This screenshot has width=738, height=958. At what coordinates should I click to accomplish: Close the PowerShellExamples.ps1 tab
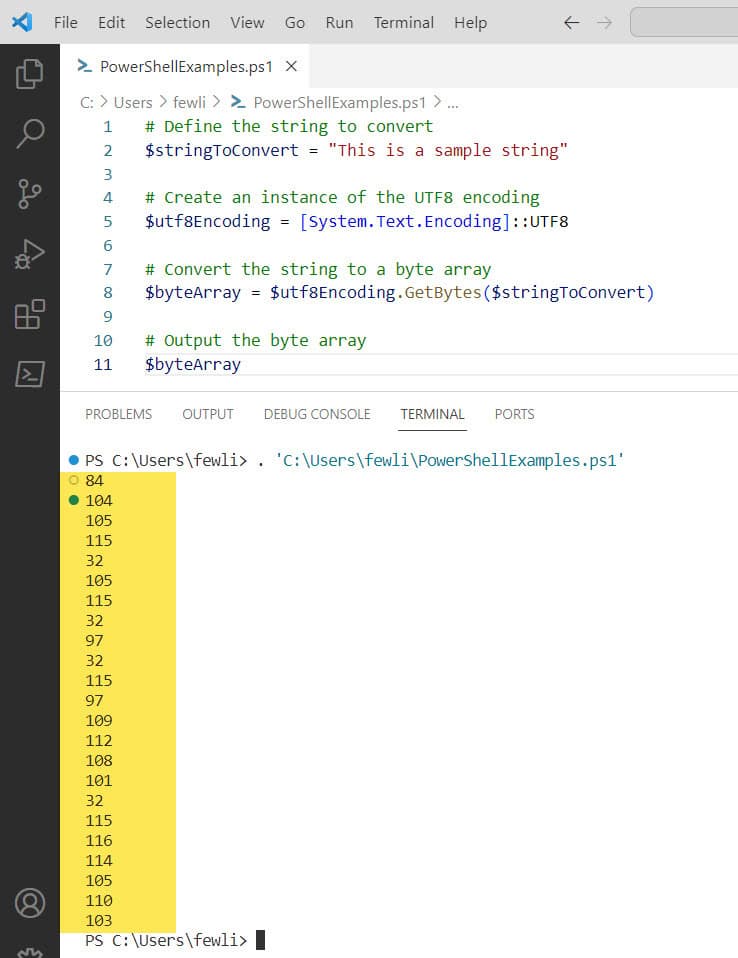coord(291,66)
